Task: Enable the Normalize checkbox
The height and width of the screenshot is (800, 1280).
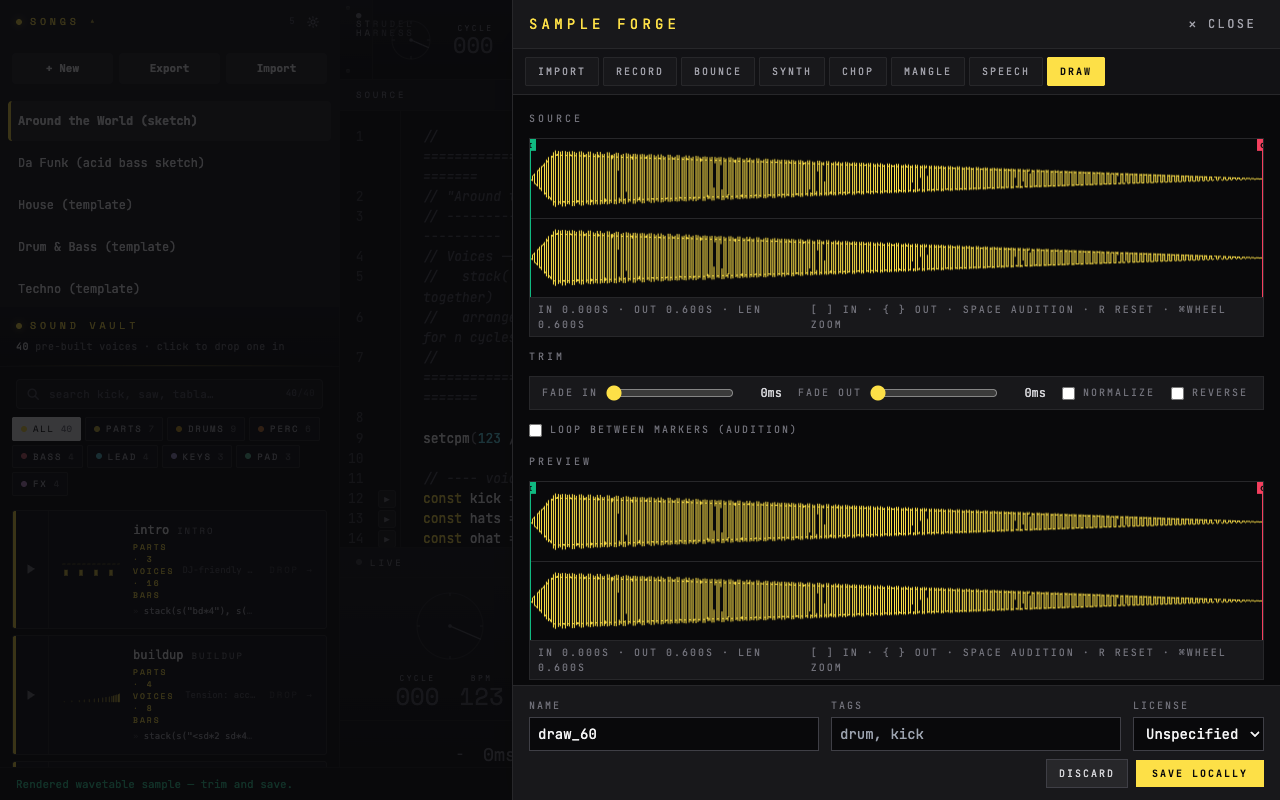Action: 1068,393
